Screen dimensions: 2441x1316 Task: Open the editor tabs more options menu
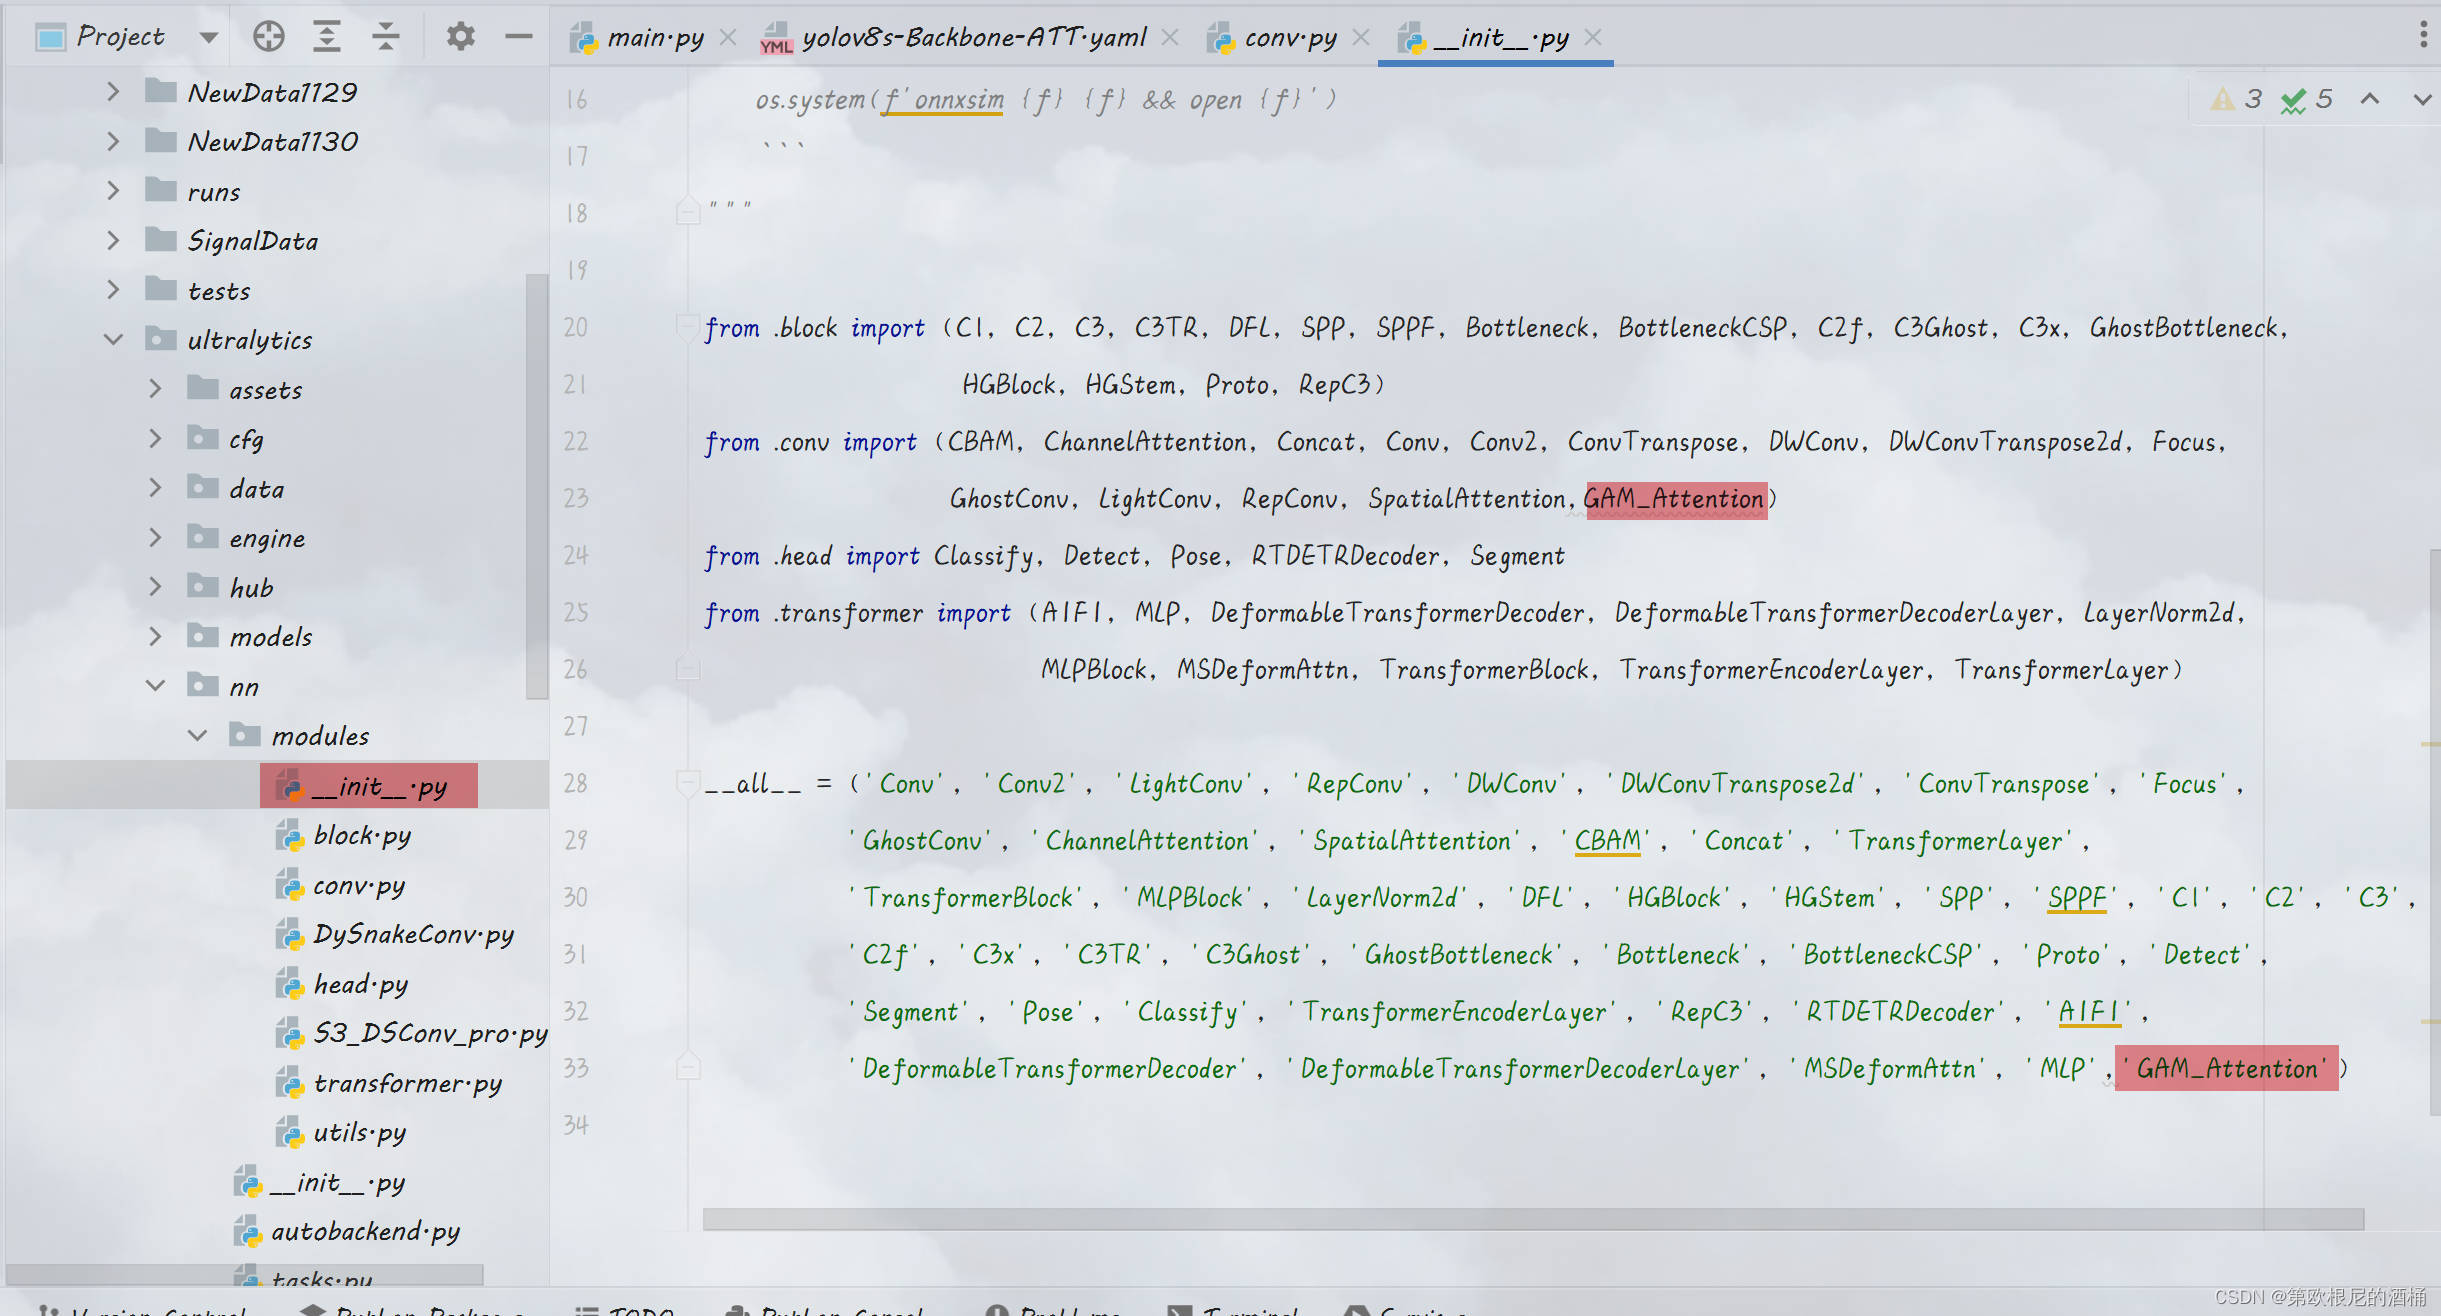pos(2422,35)
